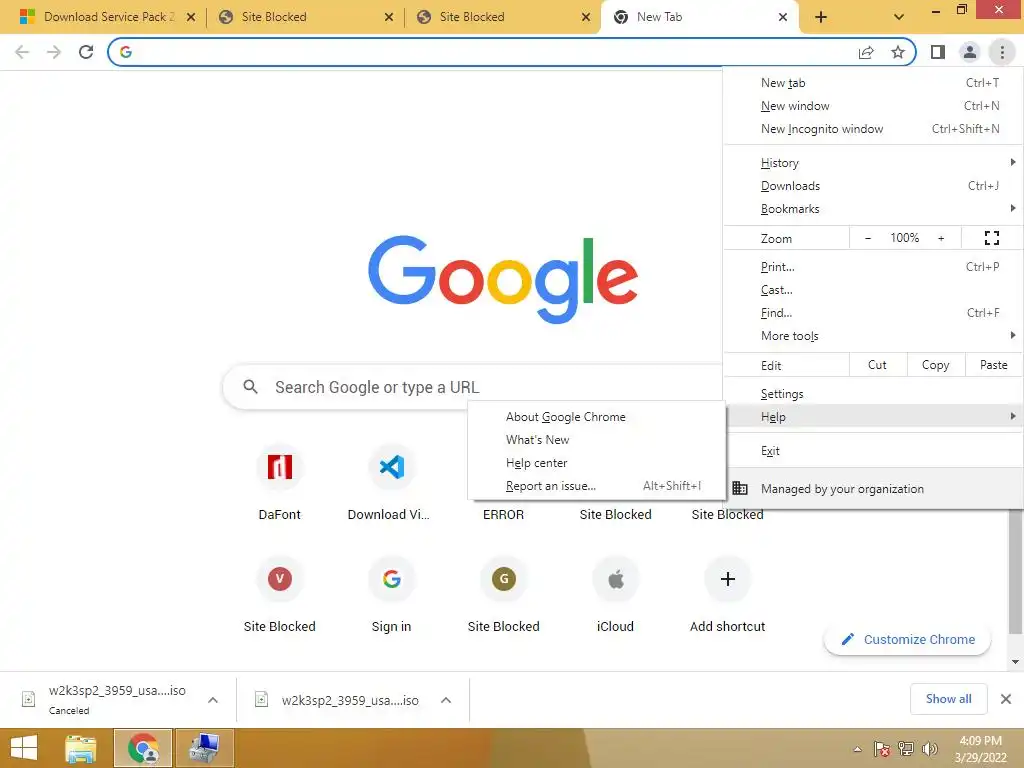The width and height of the screenshot is (1024, 768).
Task: Open the side panel icon
Action: pos(938,52)
